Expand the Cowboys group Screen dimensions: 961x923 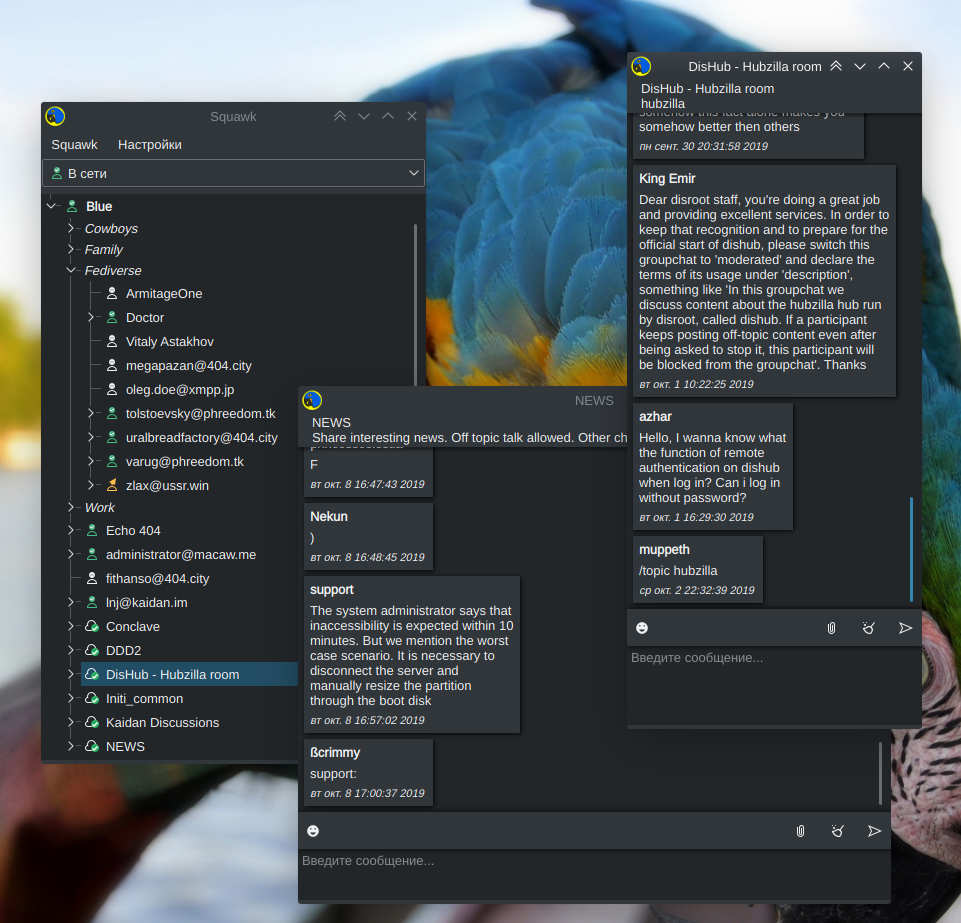tap(71, 228)
